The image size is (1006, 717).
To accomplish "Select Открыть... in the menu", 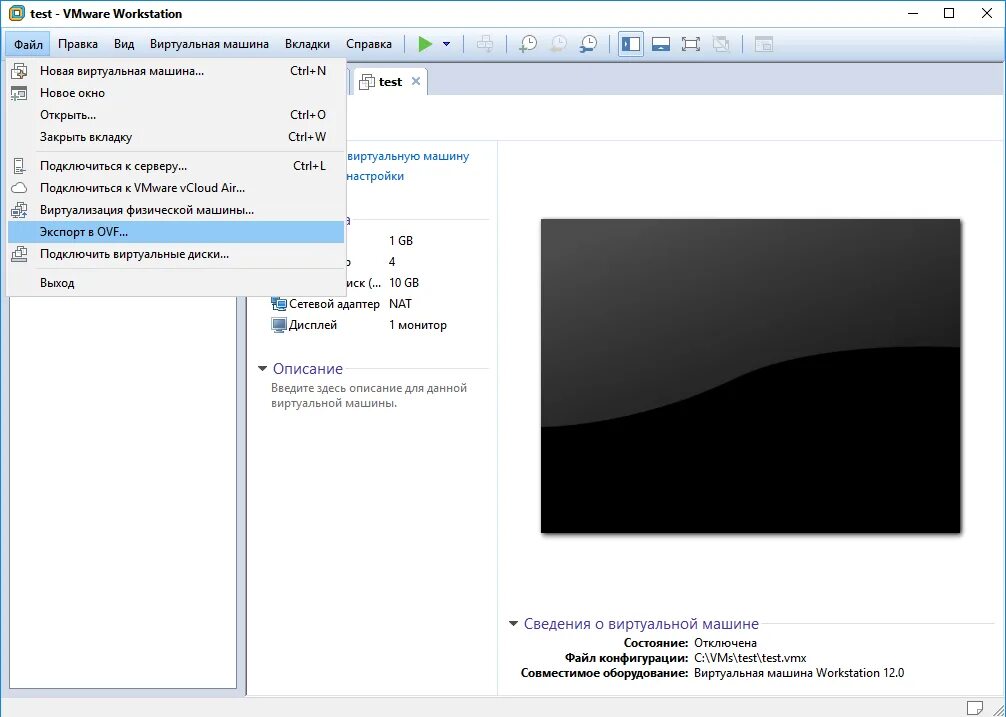I will point(176,115).
